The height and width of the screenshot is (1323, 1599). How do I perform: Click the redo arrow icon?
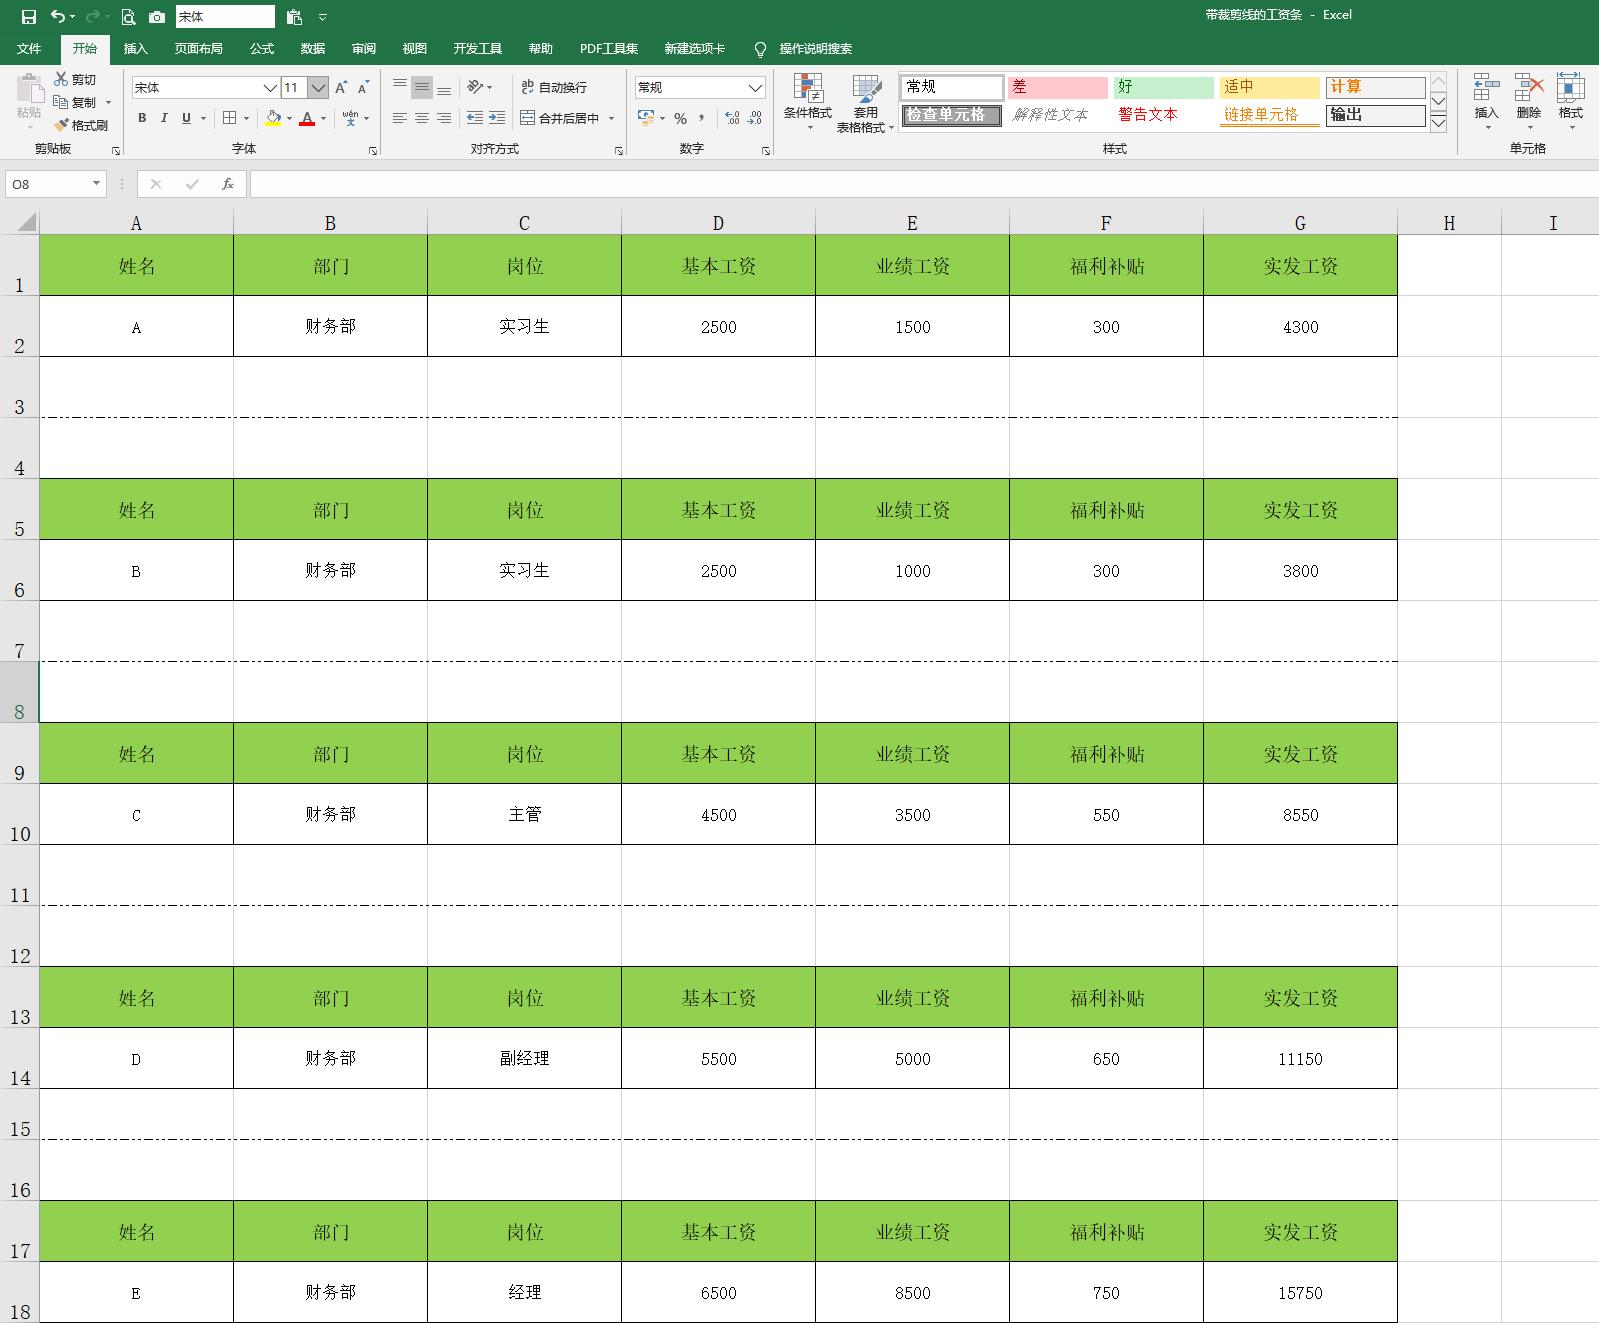(92, 17)
